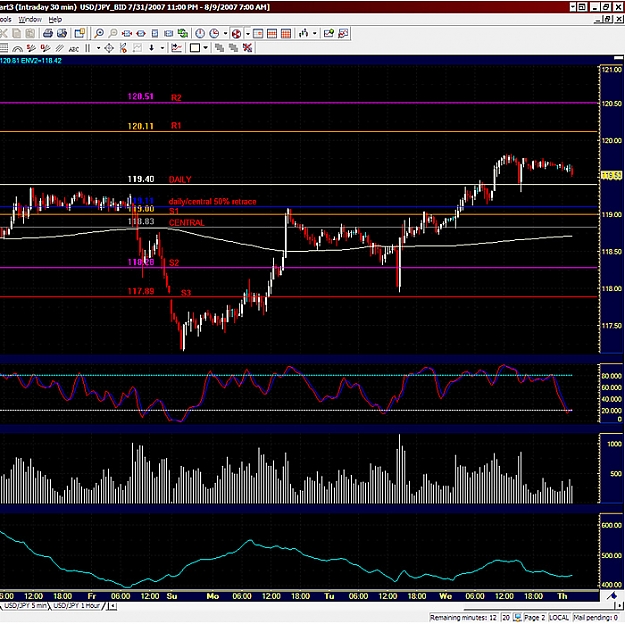Click the Print icon in the toolbar

pos(48,33)
